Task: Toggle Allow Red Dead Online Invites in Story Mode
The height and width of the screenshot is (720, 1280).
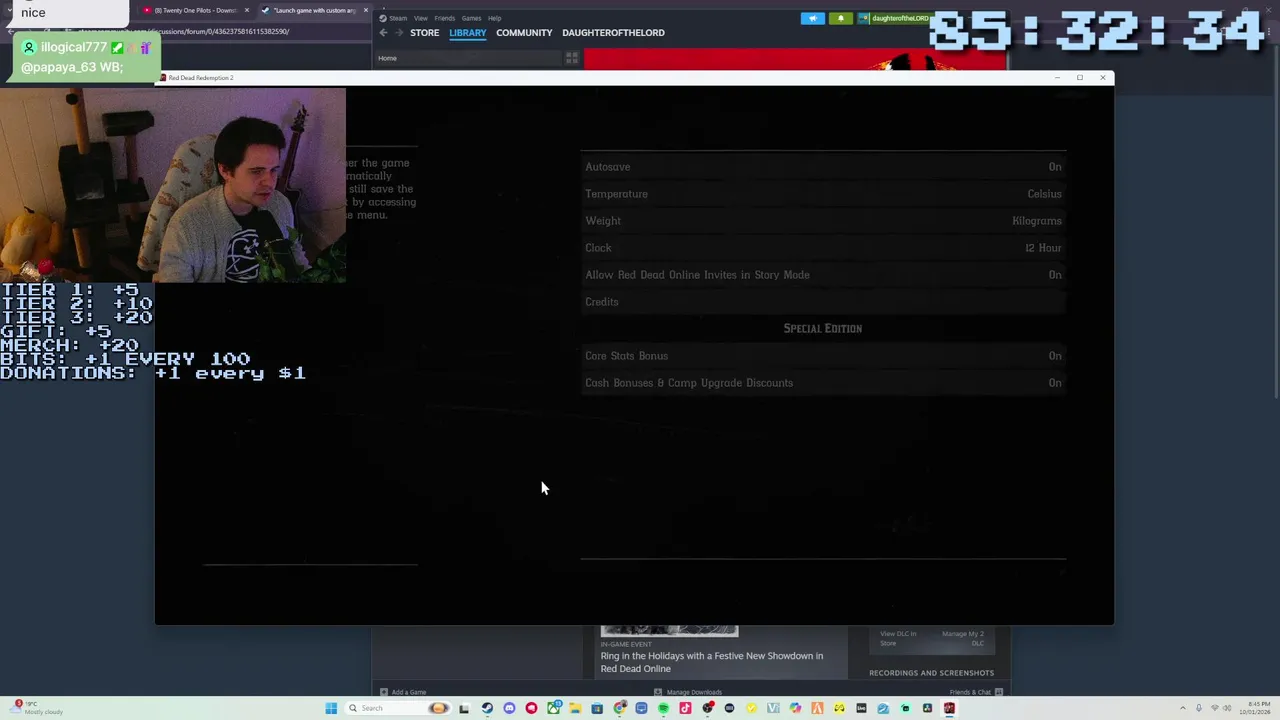Action: point(823,275)
